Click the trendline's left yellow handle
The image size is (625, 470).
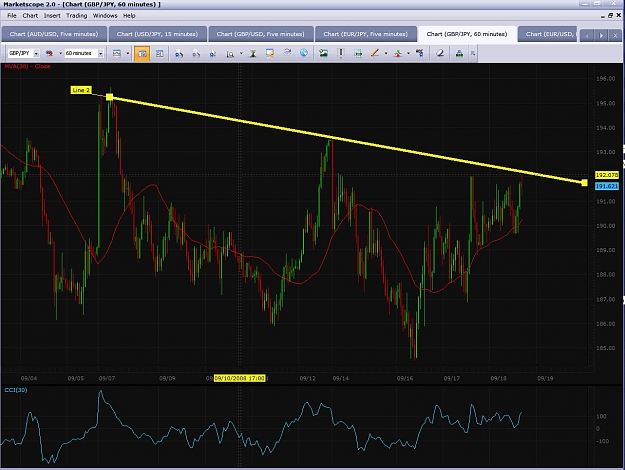[110, 97]
